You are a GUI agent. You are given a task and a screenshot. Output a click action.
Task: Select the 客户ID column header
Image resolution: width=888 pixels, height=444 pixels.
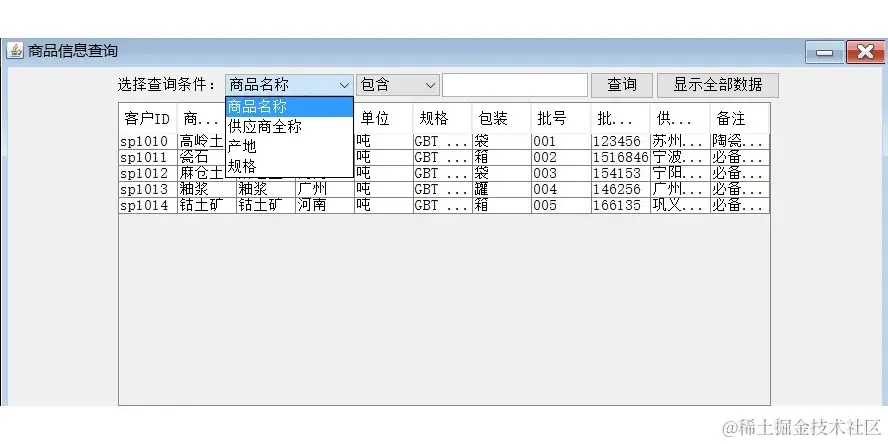click(148, 118)
